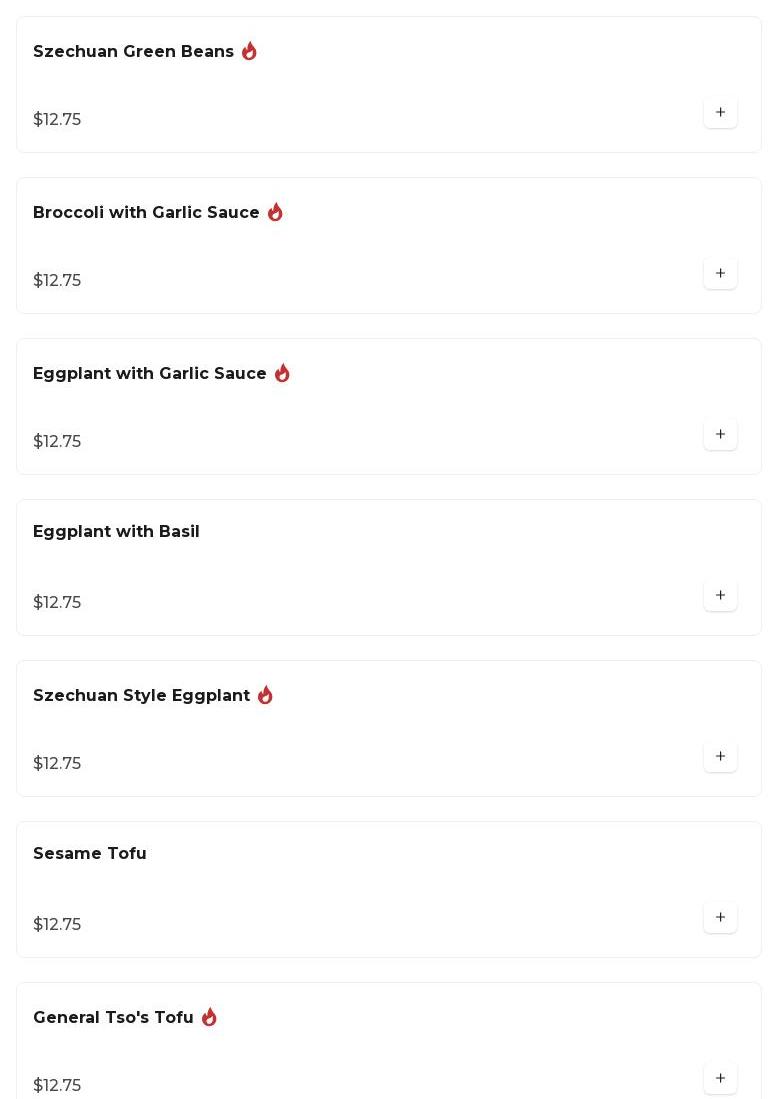This screenshot has height=1099, width=778.
Task: Select General Tso's Tofu title
Action: click(113, 1018)
